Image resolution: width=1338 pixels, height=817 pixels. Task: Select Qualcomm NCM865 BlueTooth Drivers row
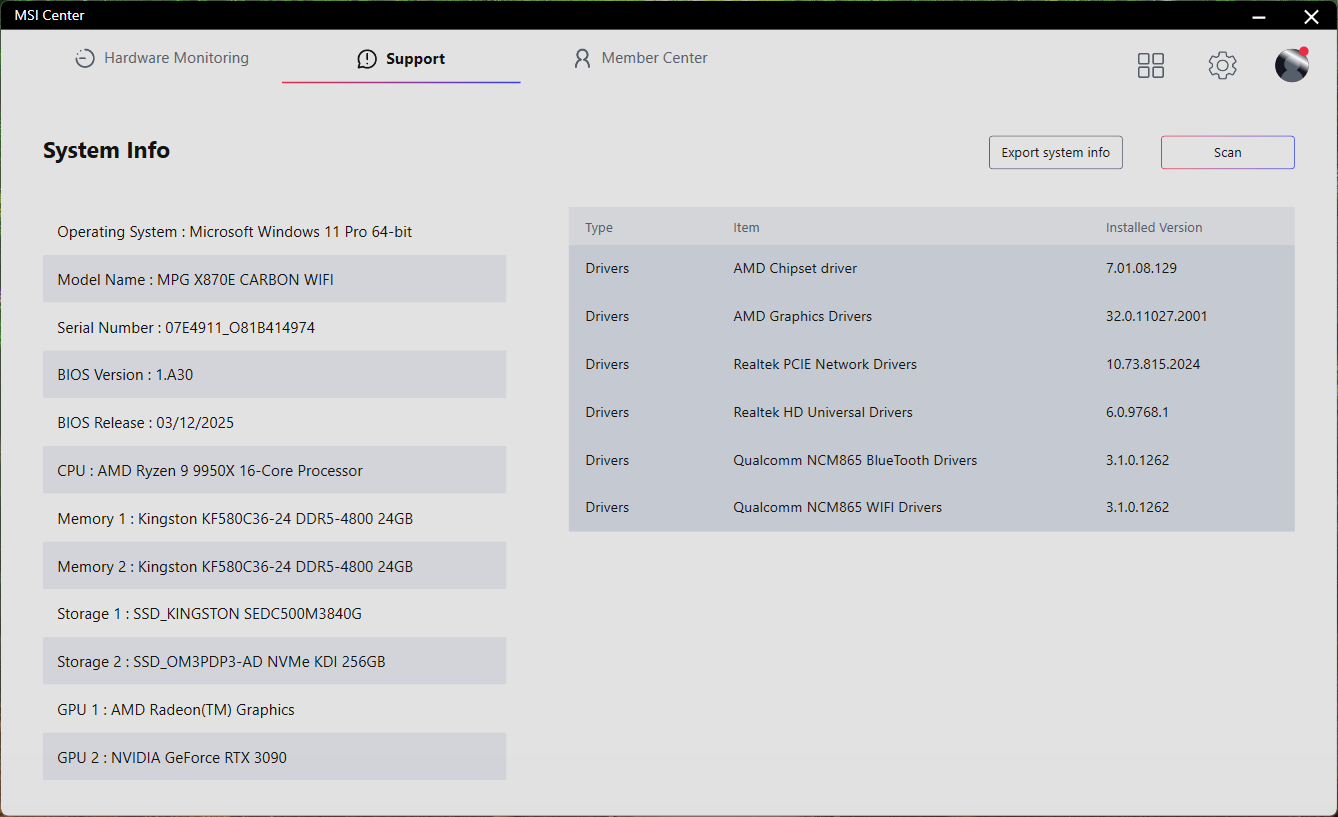[931, 460]
